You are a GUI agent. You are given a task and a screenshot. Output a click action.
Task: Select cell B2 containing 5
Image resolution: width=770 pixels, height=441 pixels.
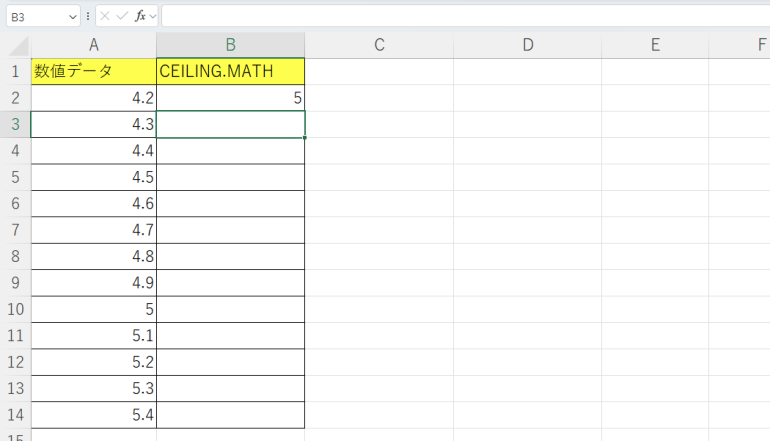230,98
